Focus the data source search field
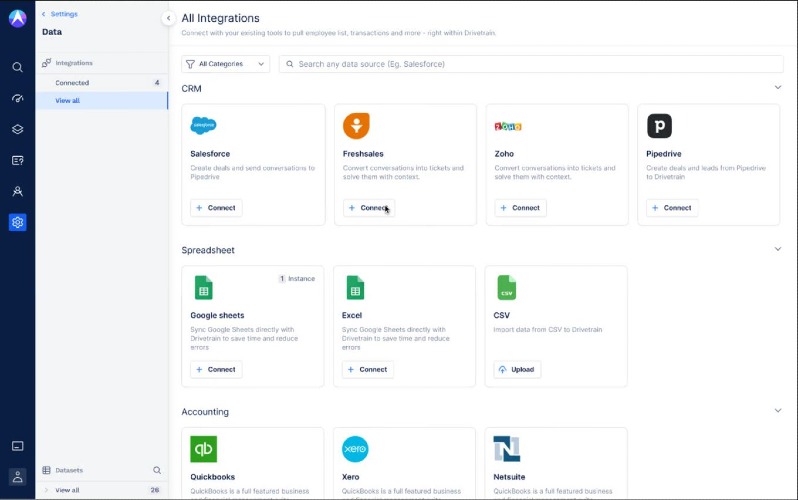The width and height of the screenshot is (798, 500). (531, 64)
